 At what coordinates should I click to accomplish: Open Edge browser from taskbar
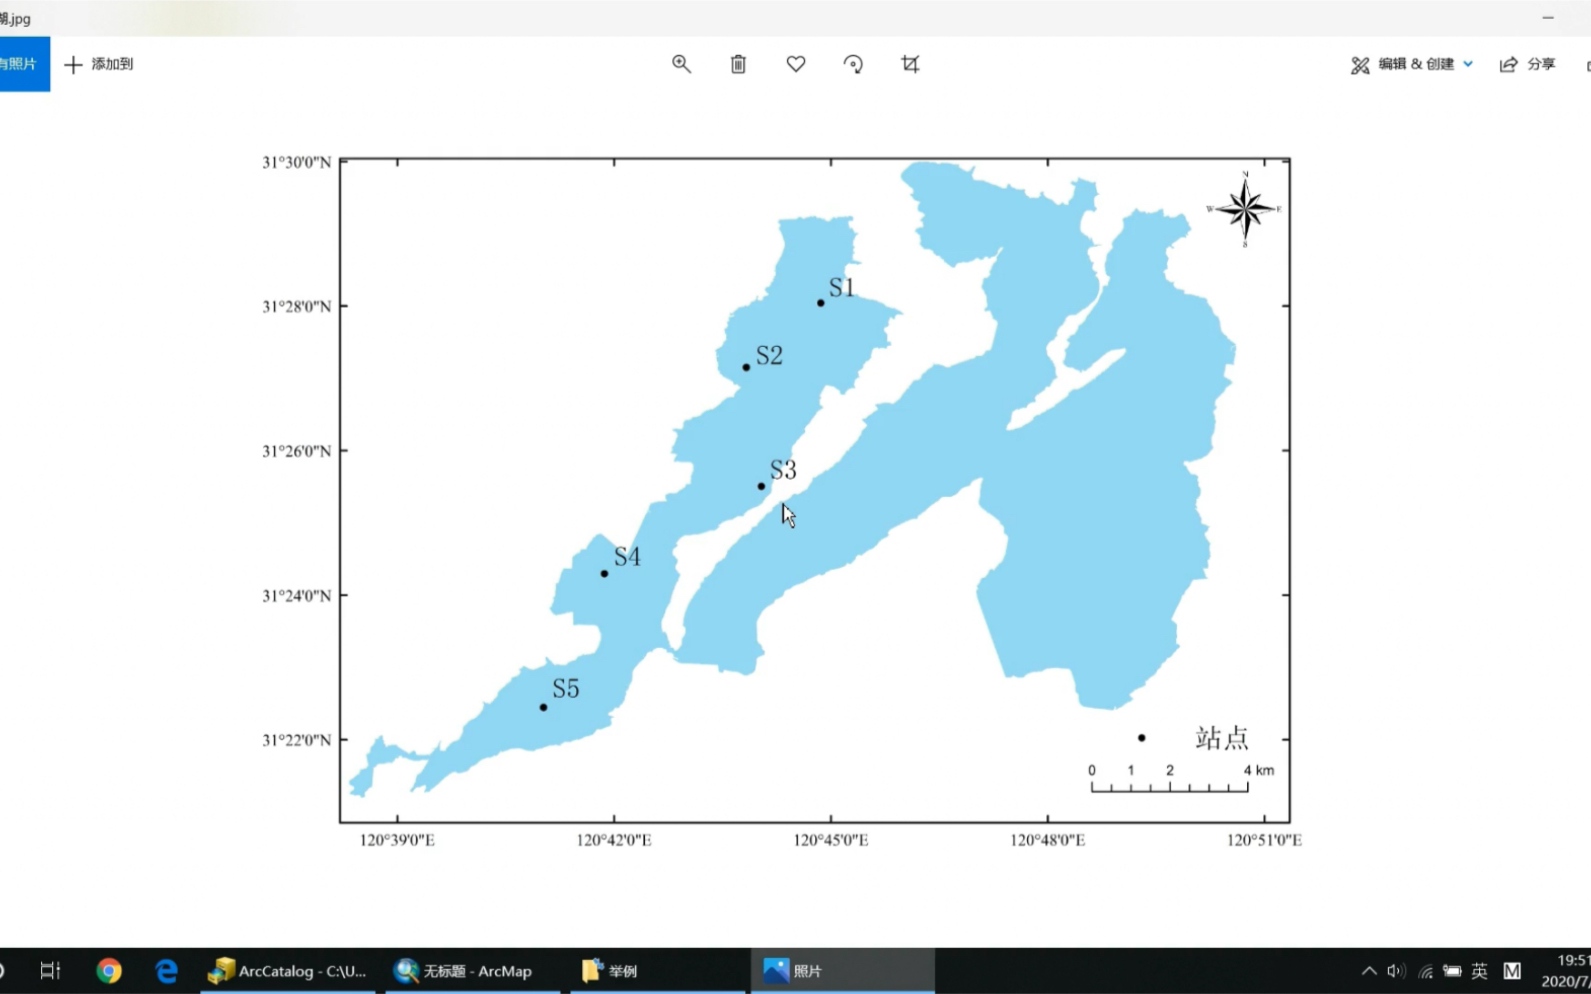click(166, 970)
